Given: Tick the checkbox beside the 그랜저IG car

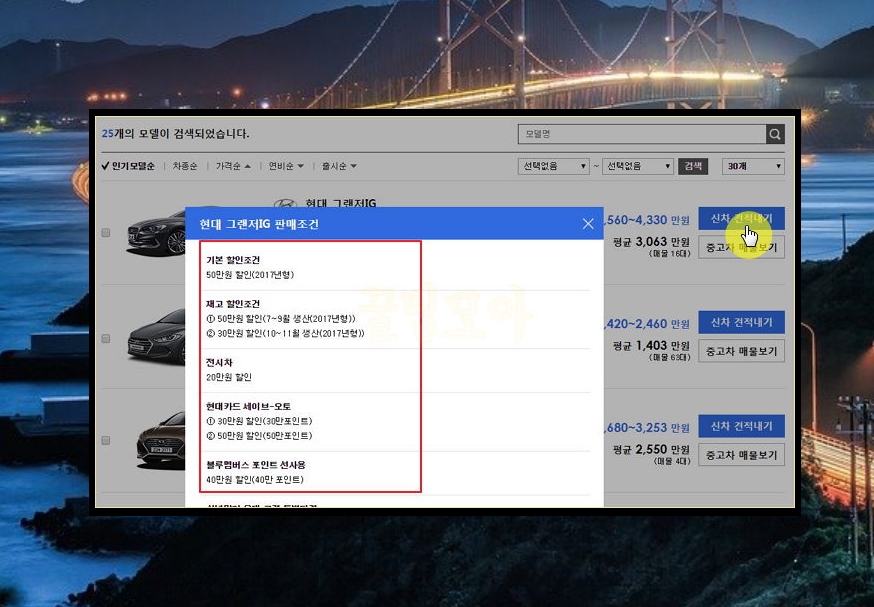Looking at the screenshot, I should tap(106, 233).
